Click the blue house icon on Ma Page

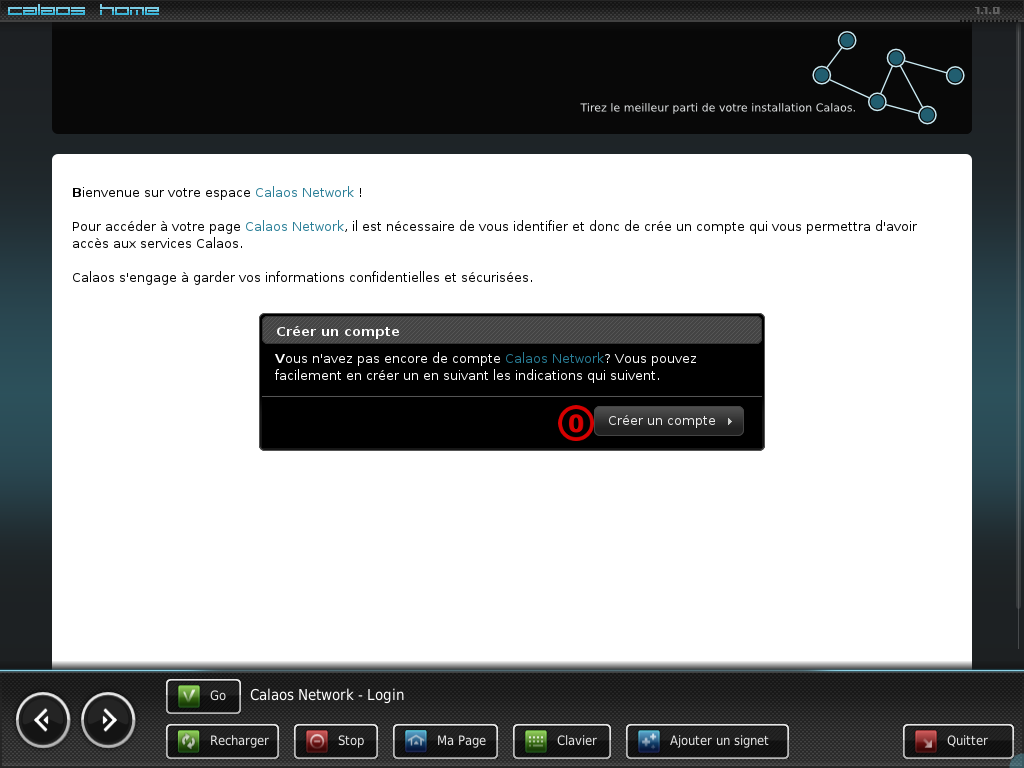coord(416,741)
